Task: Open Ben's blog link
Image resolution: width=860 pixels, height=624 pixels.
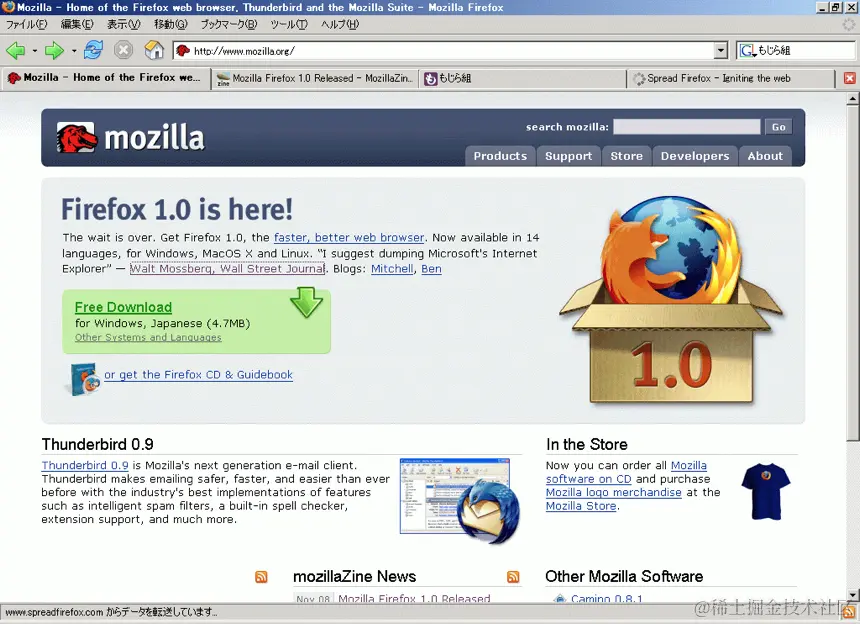Action: click(x=431, y=269)
